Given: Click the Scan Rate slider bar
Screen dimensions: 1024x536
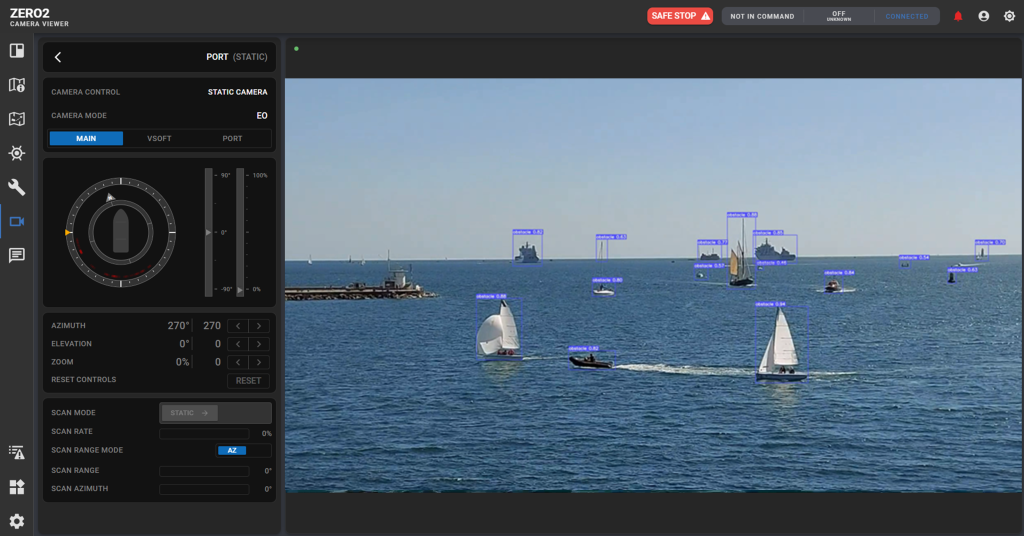Looking at the screenshot, I should [x=204, y=433].
